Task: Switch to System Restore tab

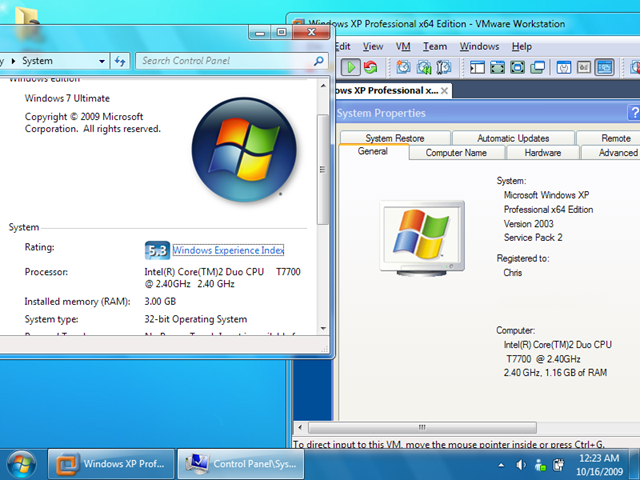Action: 395,138
